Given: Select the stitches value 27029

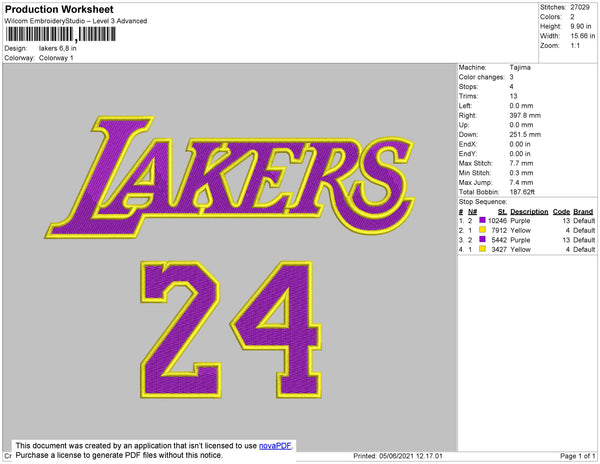Looking at the screenshot, I should tap(580, 7).
